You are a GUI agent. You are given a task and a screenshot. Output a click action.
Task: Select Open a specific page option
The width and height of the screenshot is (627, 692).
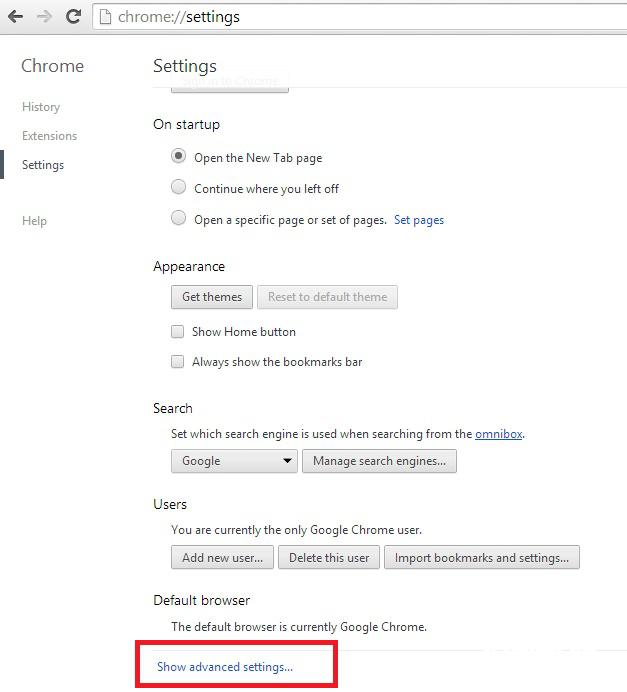pos(179,219)
